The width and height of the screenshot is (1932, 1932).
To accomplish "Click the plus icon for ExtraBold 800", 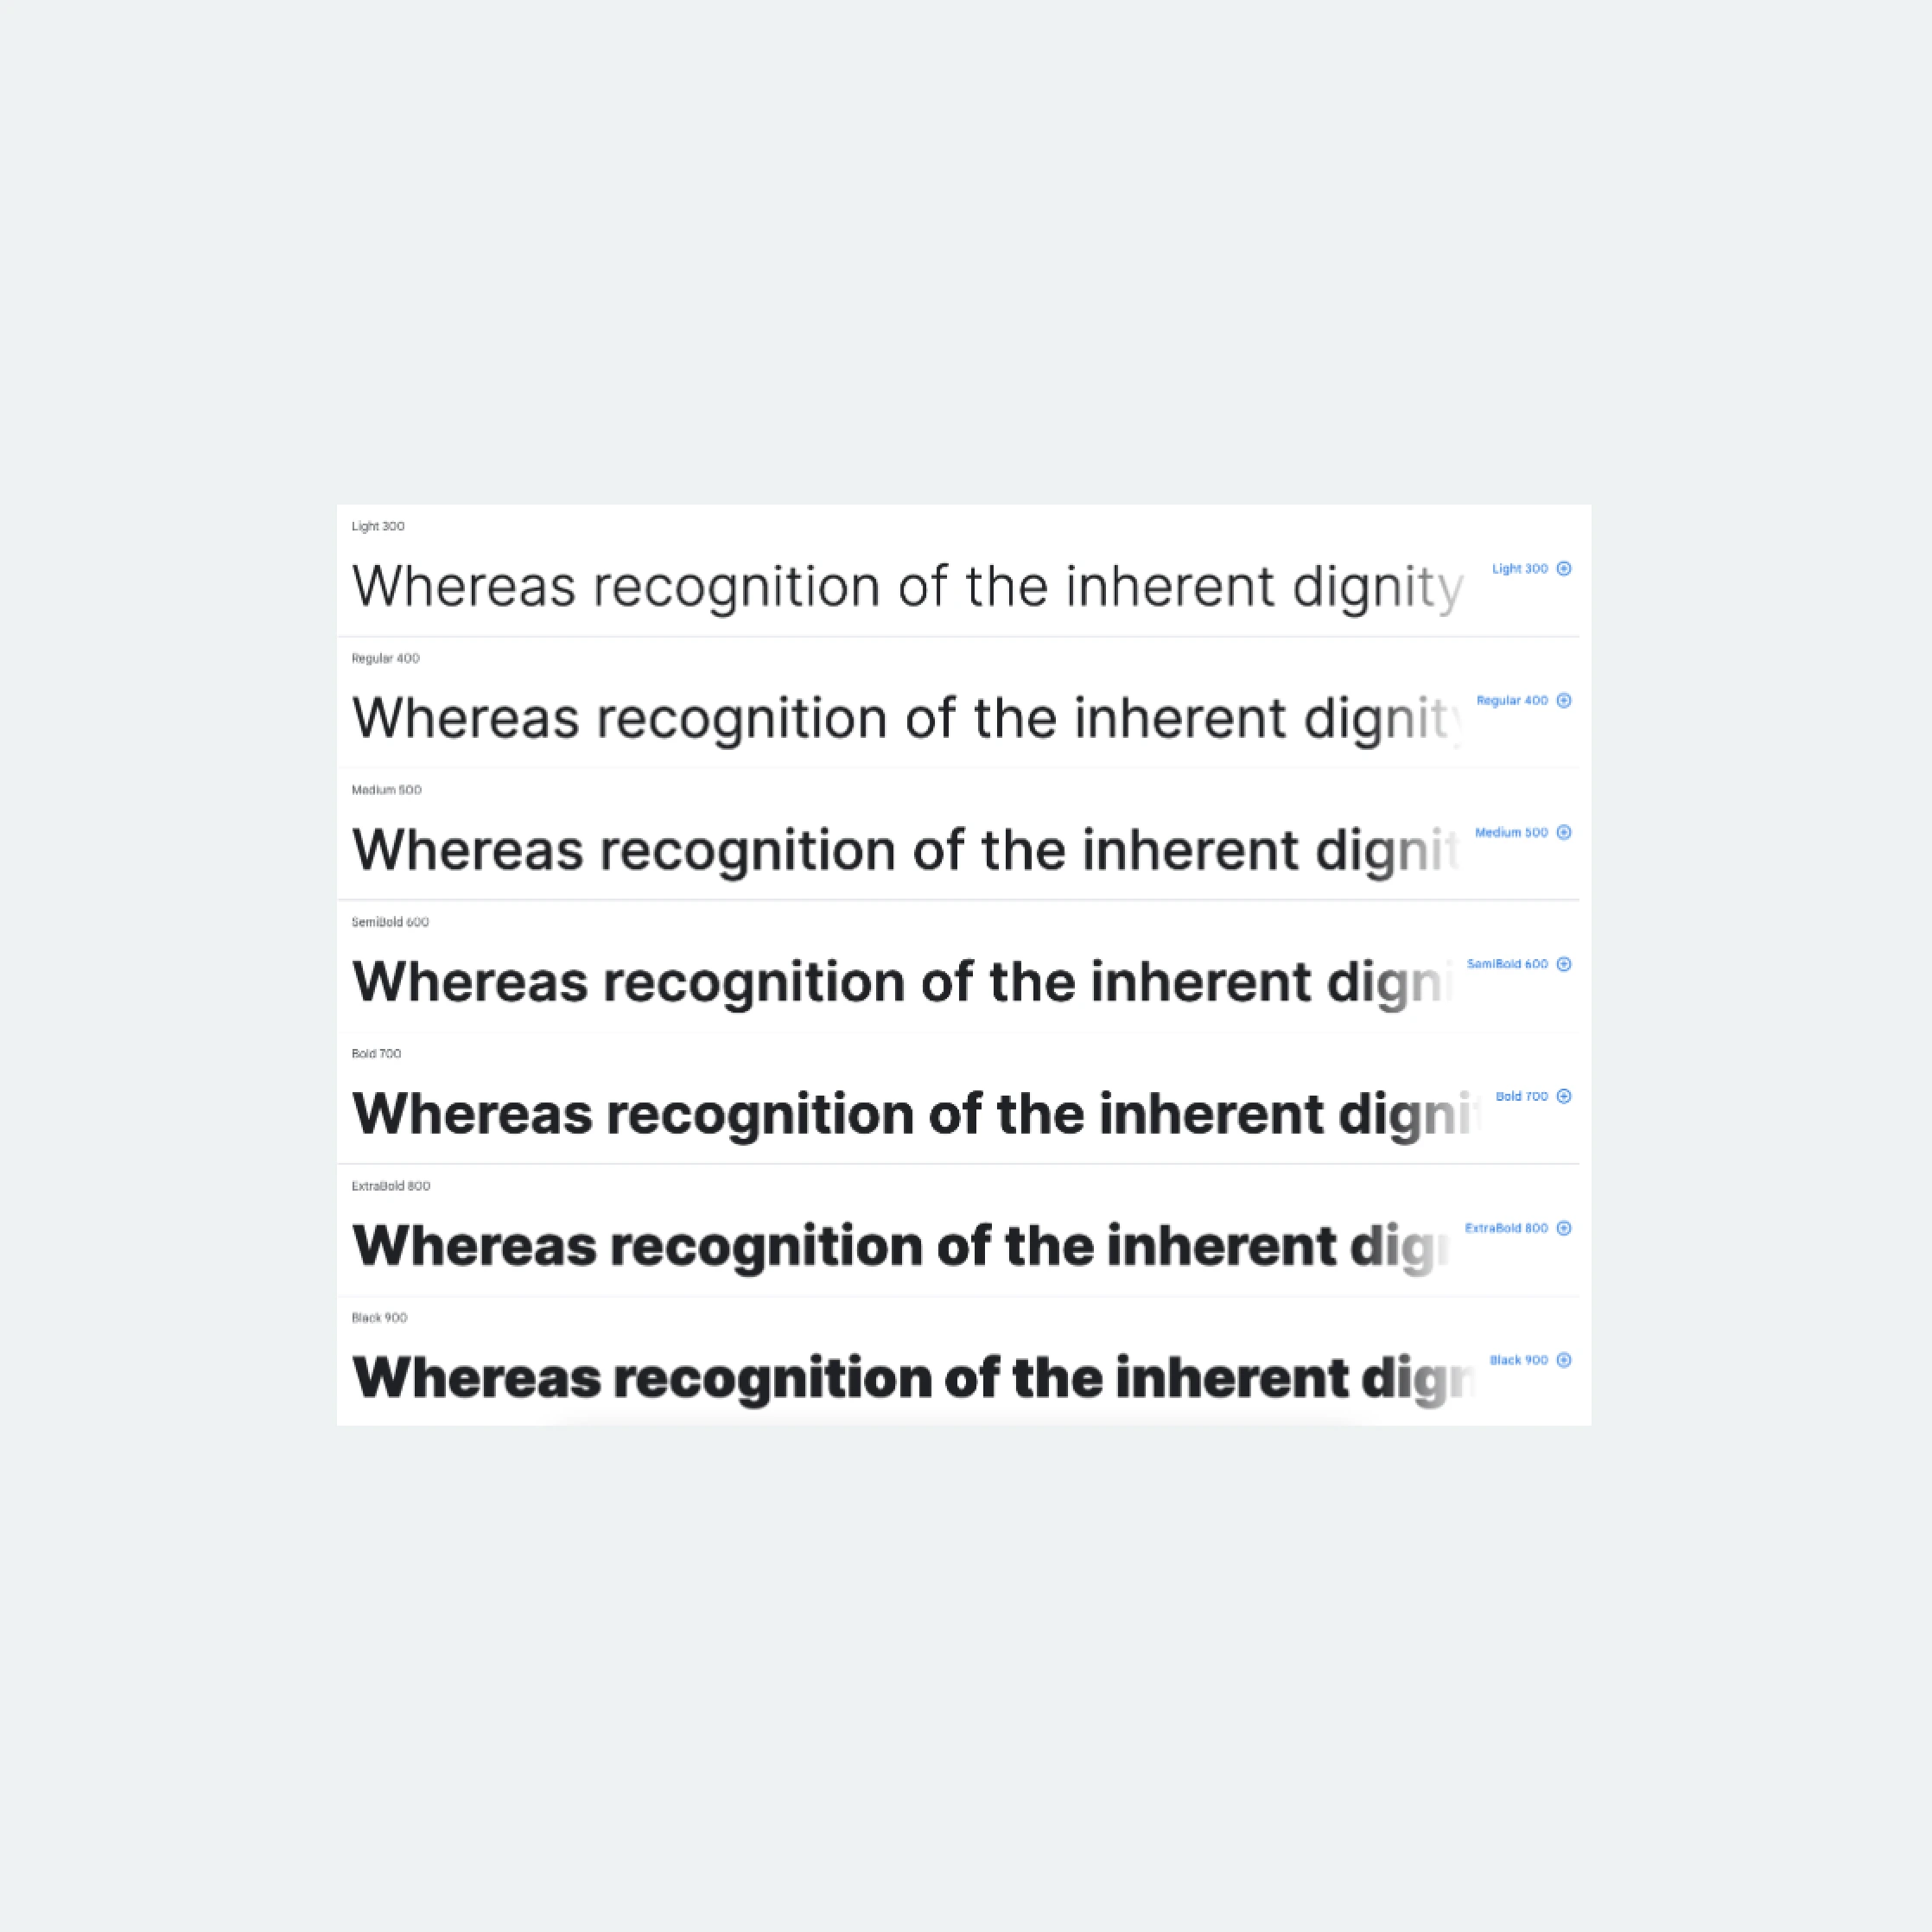I will pyautogui.click(x=1564, y=1228).
